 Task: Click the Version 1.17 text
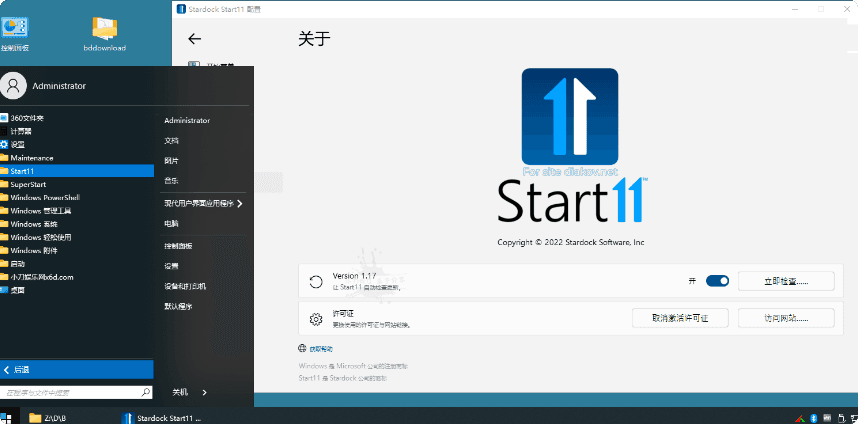(354, 276)
